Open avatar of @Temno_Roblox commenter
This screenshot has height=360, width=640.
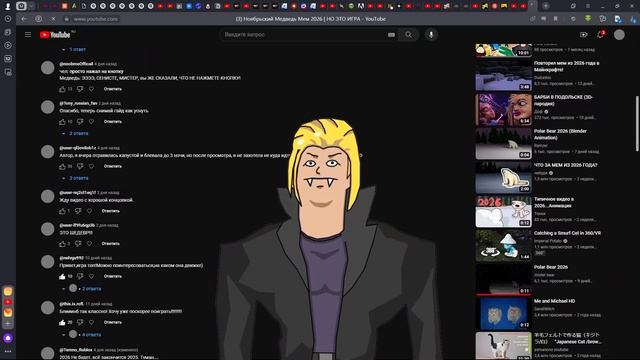47,353
